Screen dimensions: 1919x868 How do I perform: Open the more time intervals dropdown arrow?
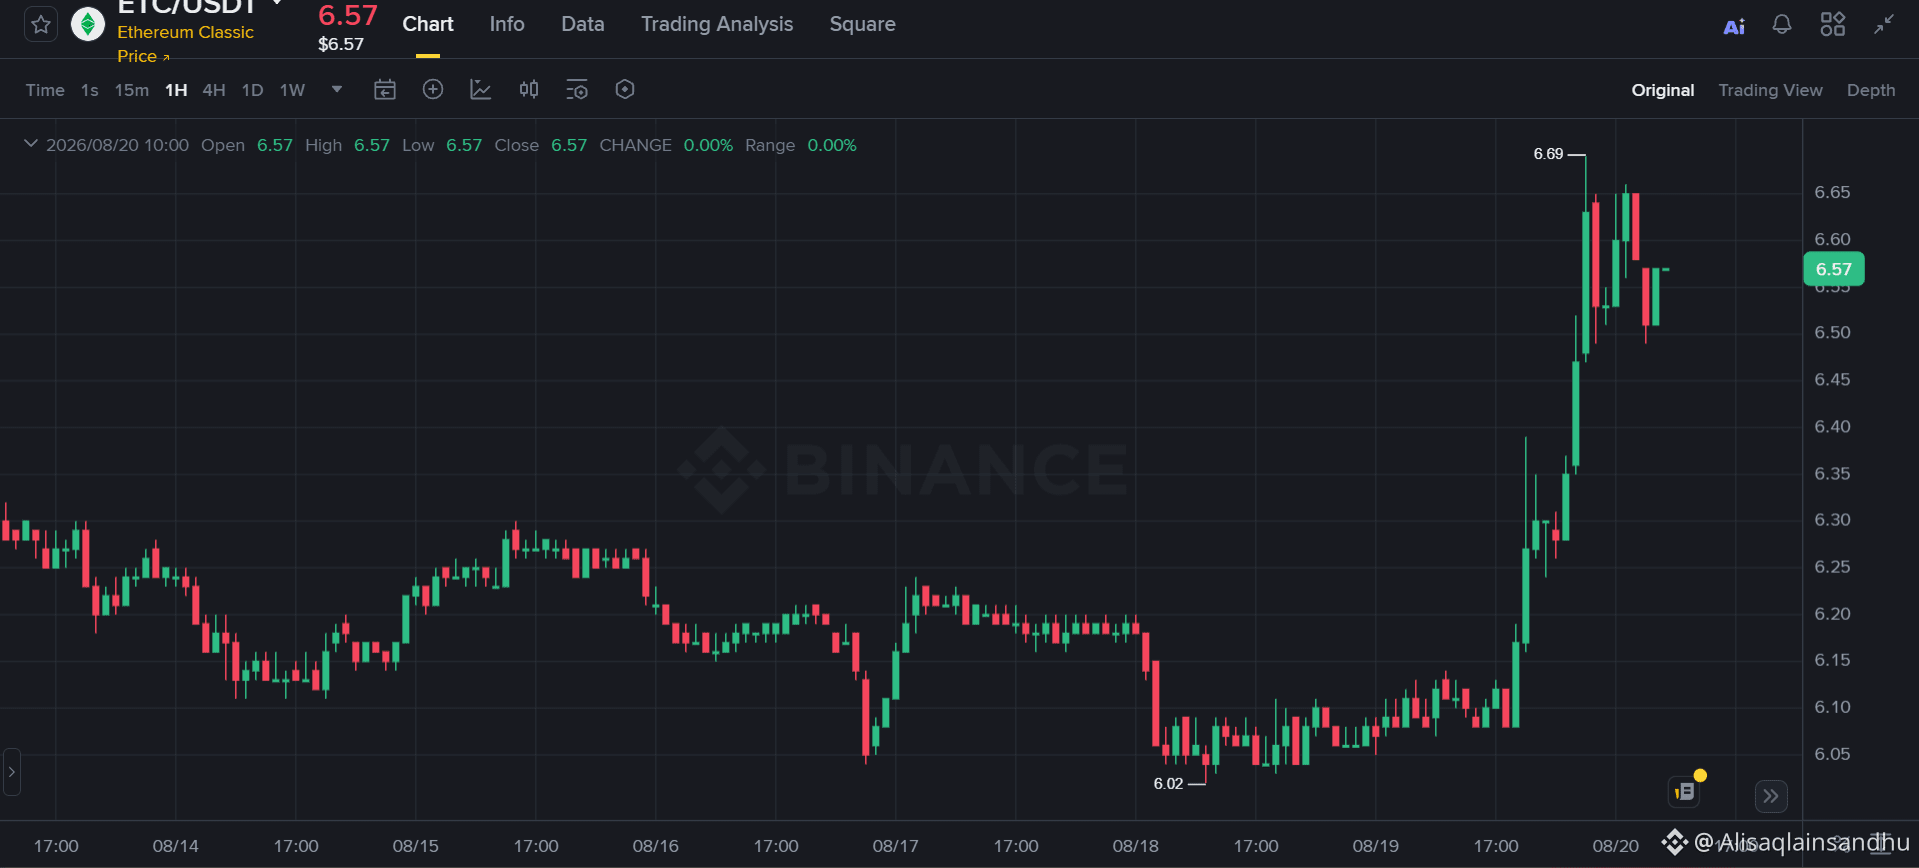(337, 89)
